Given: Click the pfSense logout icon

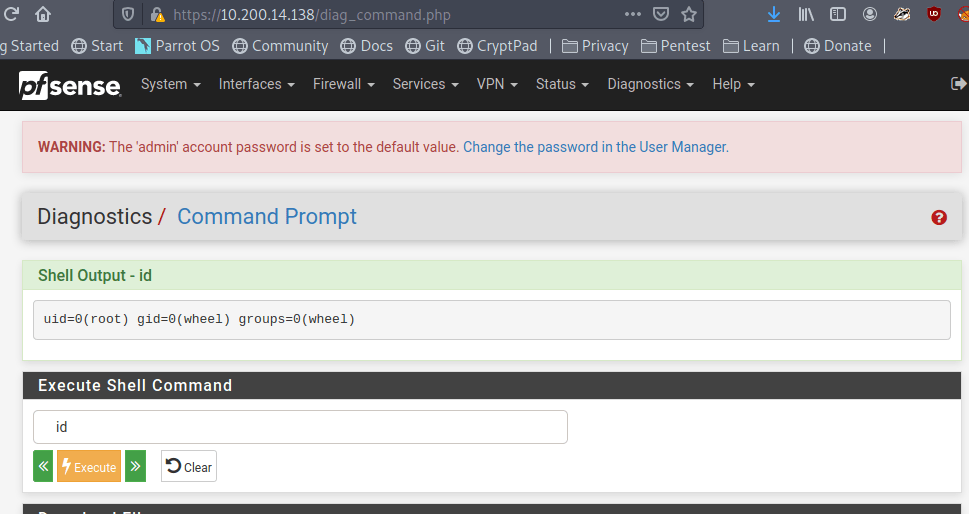Looking at the screenshot, I should point(957,85).
